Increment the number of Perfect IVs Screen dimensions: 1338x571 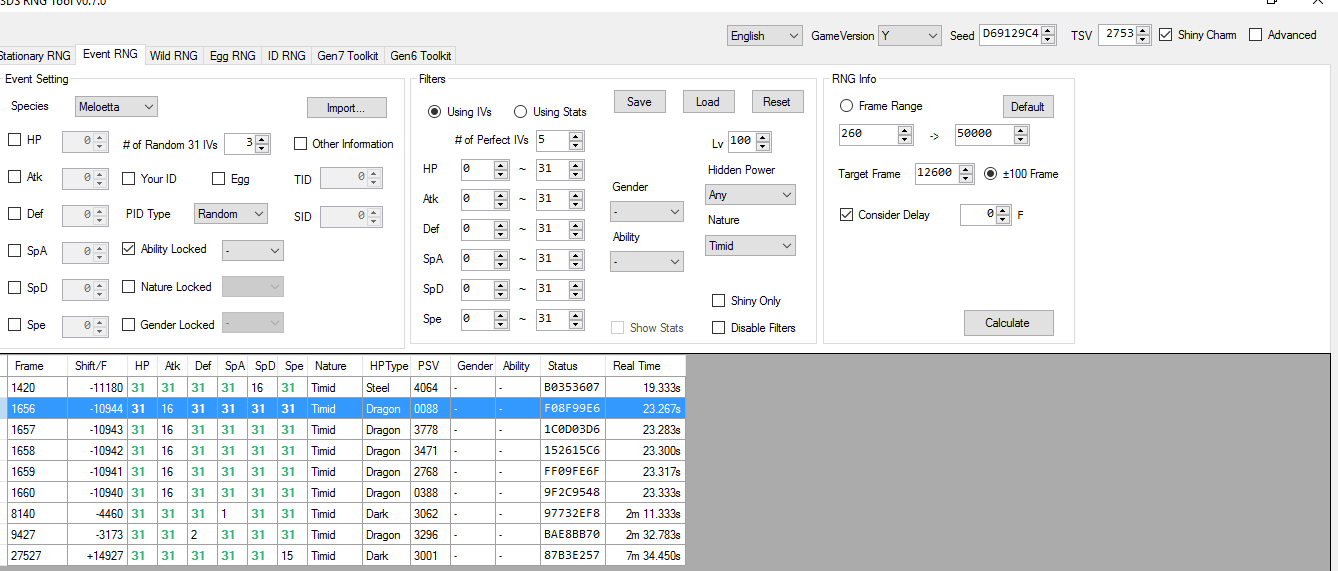pos(576,136)
